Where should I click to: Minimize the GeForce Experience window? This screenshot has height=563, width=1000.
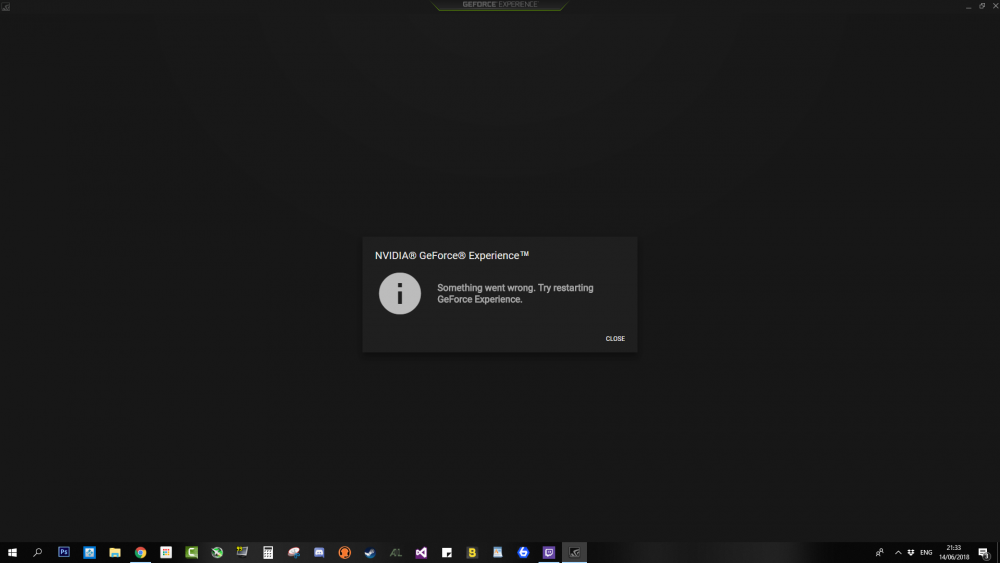point(968,6)
